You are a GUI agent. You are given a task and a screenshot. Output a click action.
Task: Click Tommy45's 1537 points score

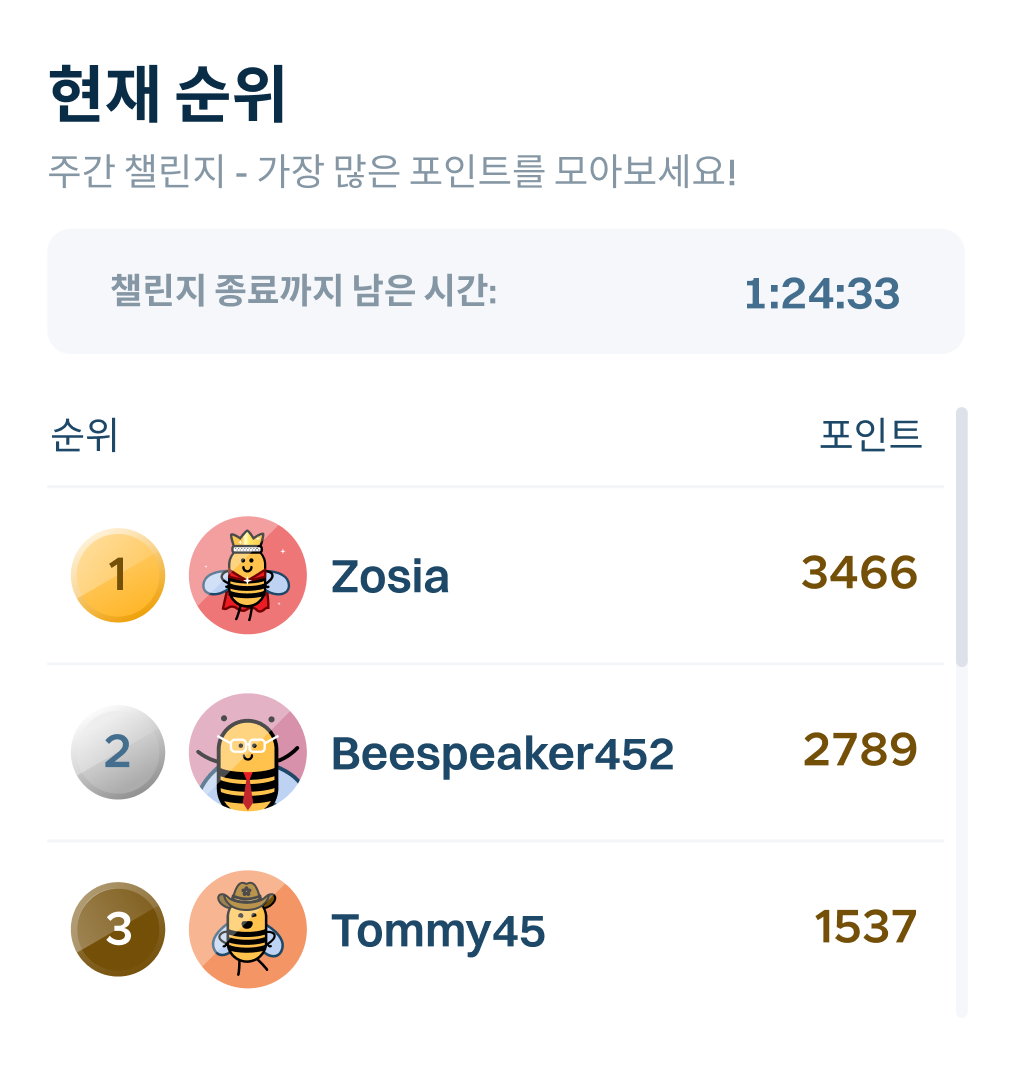point(865,928)
